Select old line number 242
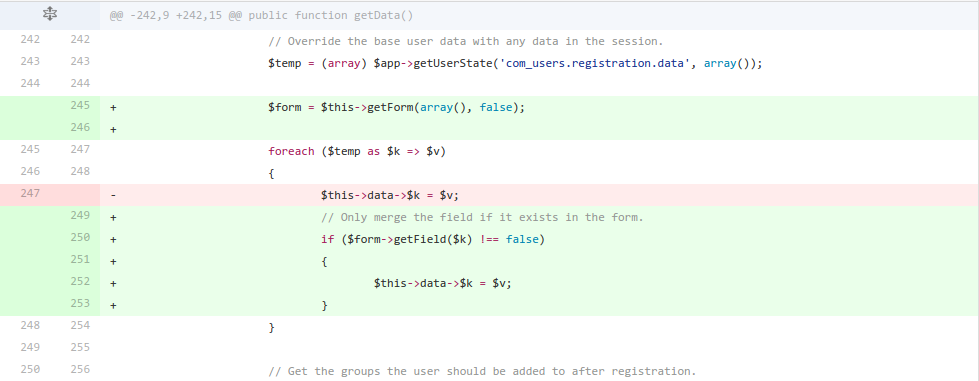Image resolution: width=979 pixels, height=381 pixels. (x=30, y=39)
